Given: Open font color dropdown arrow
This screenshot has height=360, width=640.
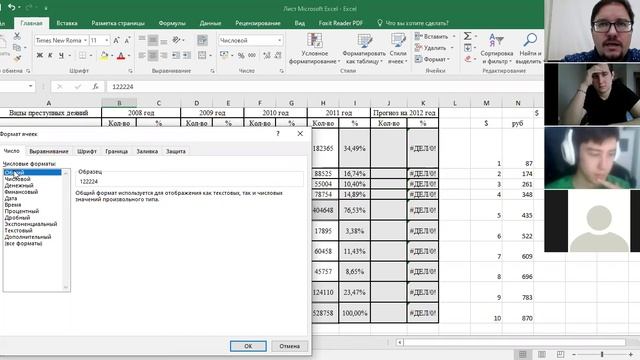Looking at the screenshot, I should [x=129, y=56].
